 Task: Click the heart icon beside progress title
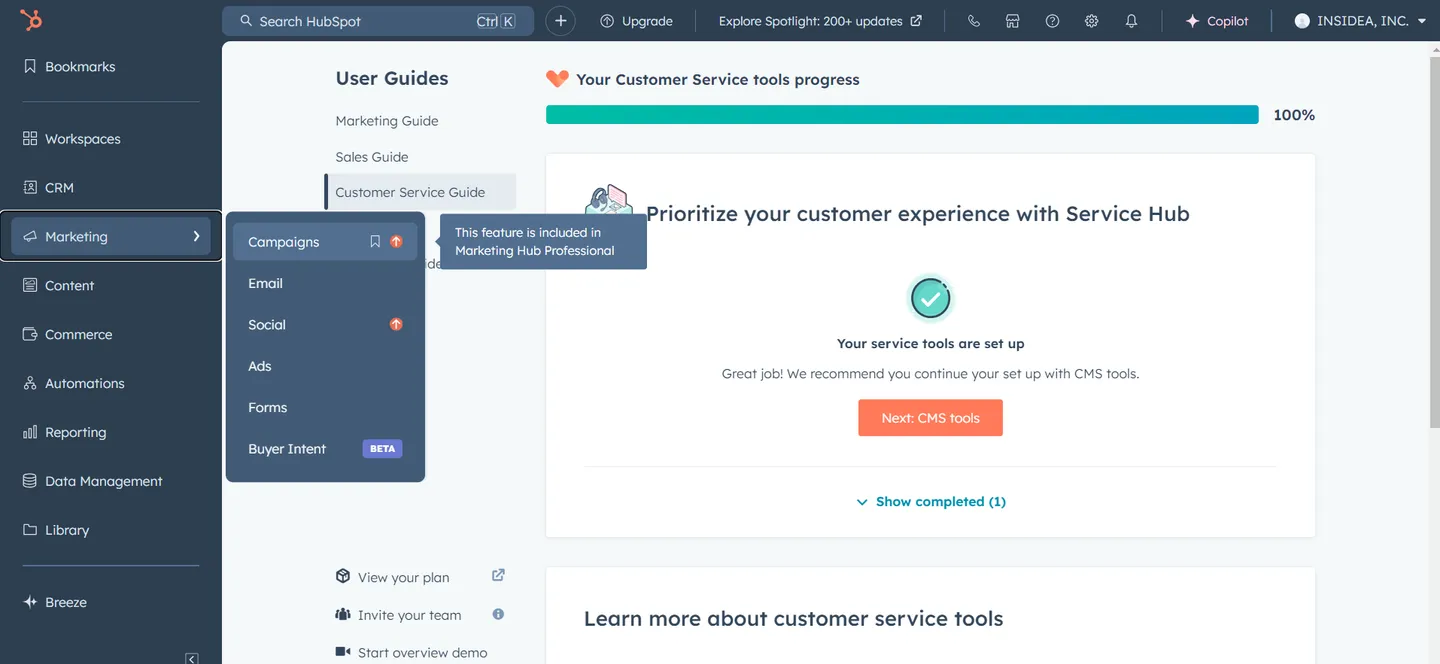557,79
